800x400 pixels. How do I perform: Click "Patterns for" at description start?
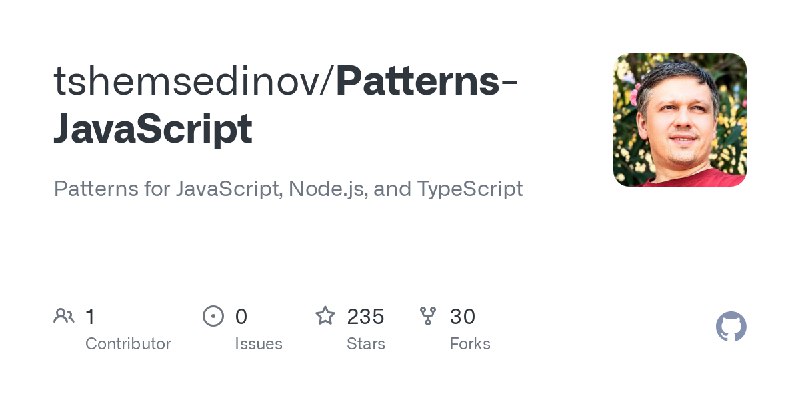(x=112, y=189)
